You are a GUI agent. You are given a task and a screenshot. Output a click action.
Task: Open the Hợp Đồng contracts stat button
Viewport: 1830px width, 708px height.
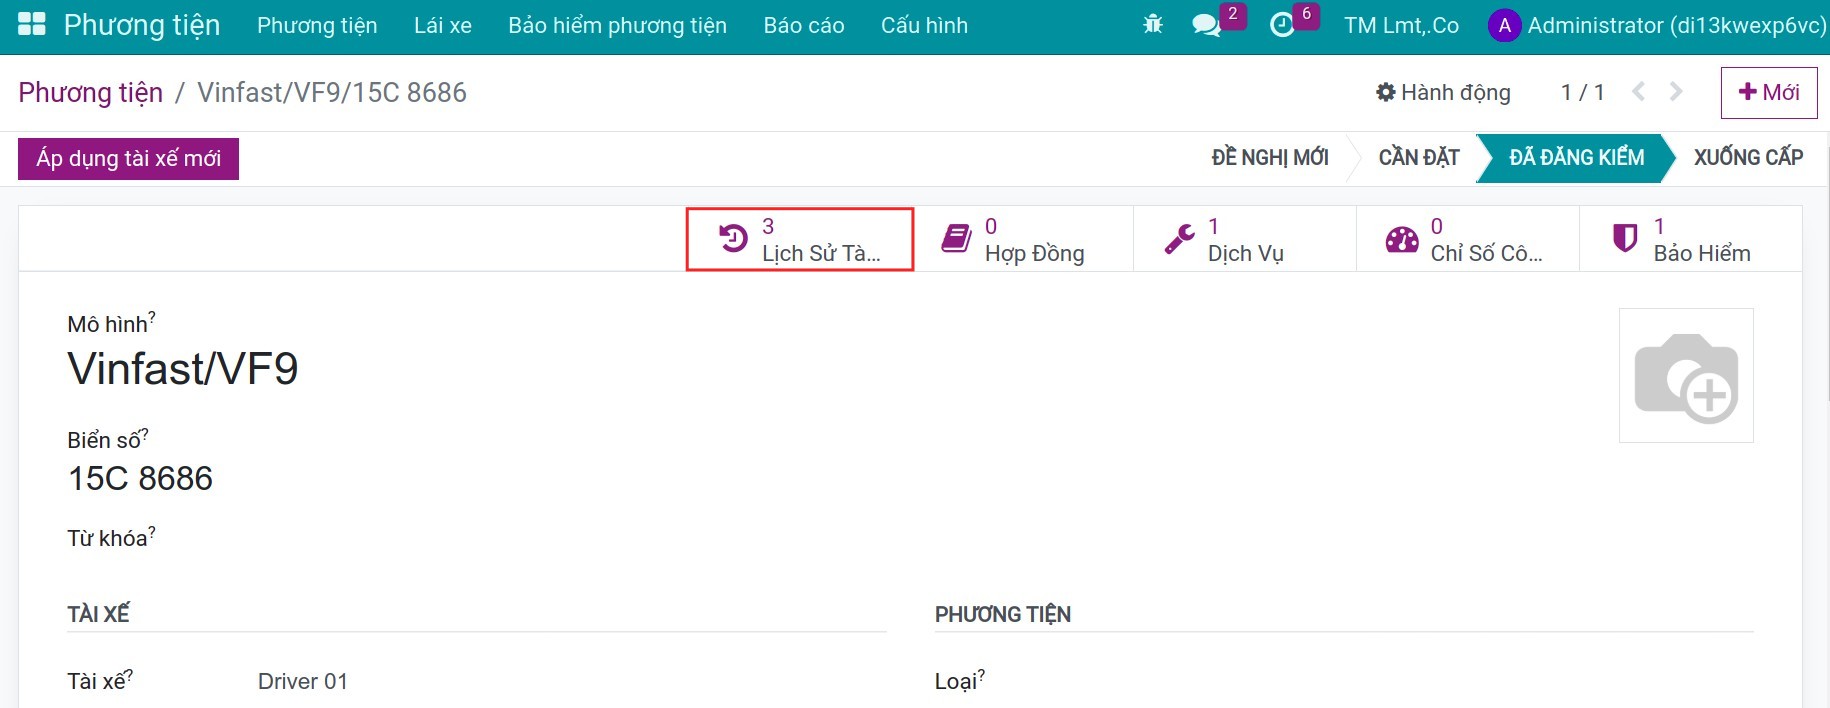[1022, 239]
